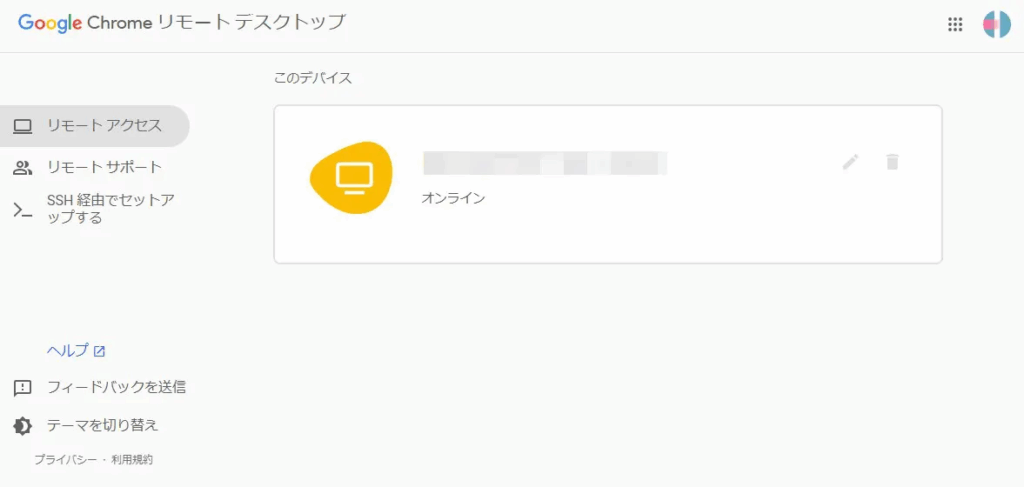Click the external link icon next to ヘルプ
Screen dimensions: 1024x487
(99, 351)
